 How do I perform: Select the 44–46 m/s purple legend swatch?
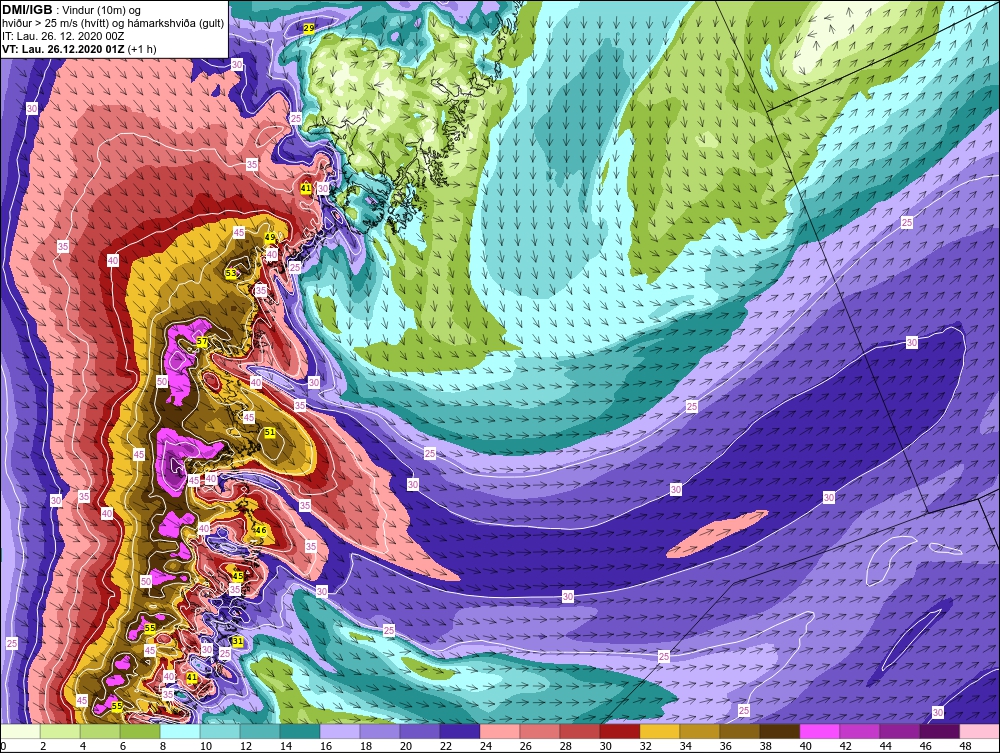tap(899, 731)
